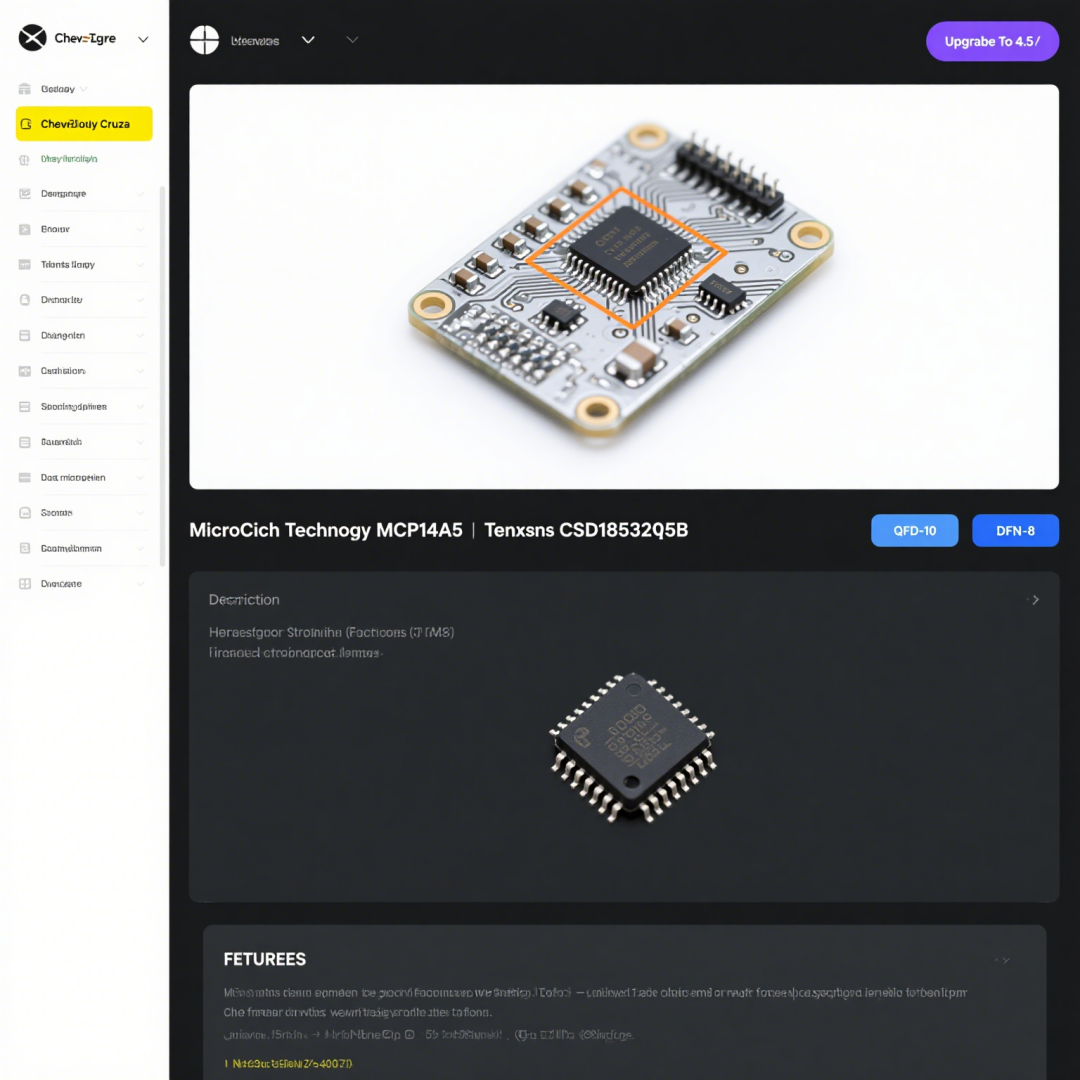Expand the Dbangnlen row chevron
1080x1080 pixels.
(141, 335)
